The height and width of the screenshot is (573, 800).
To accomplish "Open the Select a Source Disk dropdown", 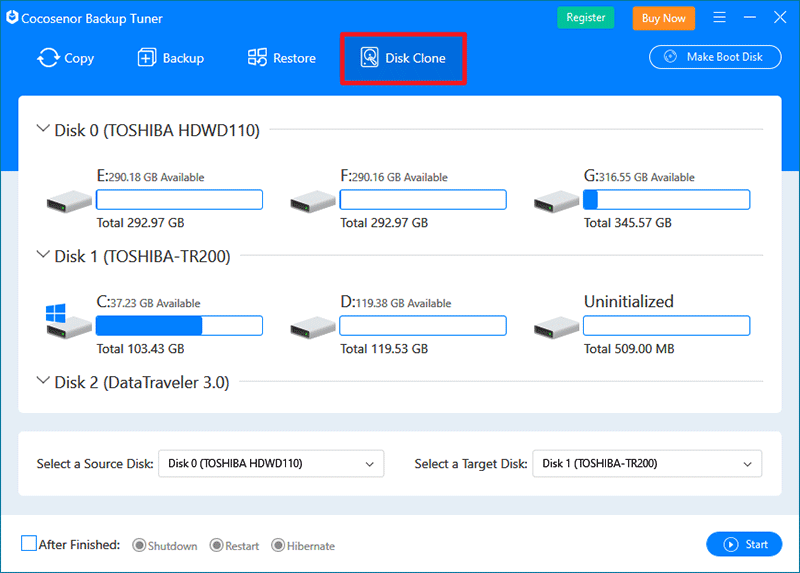I will point(271,463).
